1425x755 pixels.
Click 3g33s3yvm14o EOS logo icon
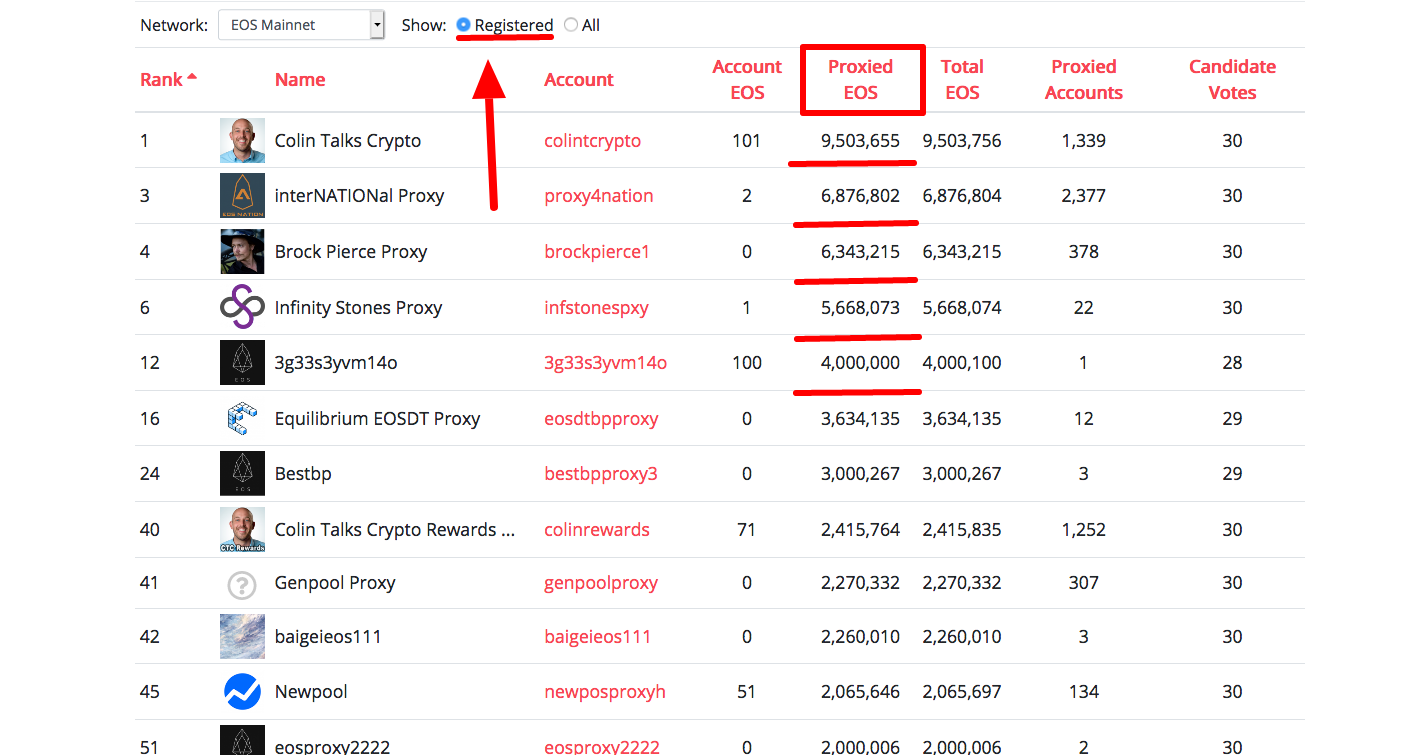coord(242,363)
